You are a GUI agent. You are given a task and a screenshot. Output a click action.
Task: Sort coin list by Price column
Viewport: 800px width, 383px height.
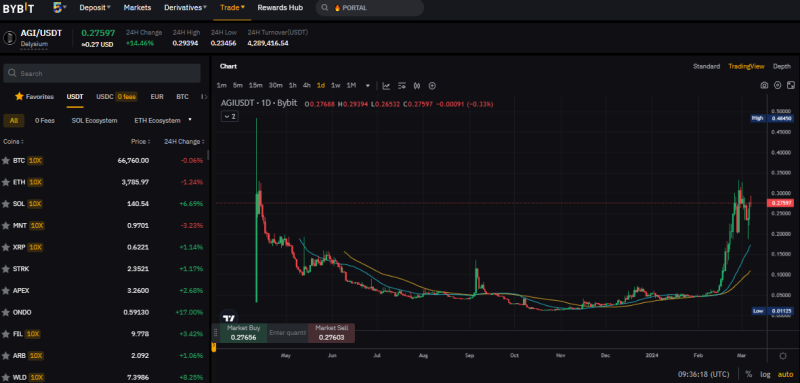pyautogui.click(x=140, y=142)
